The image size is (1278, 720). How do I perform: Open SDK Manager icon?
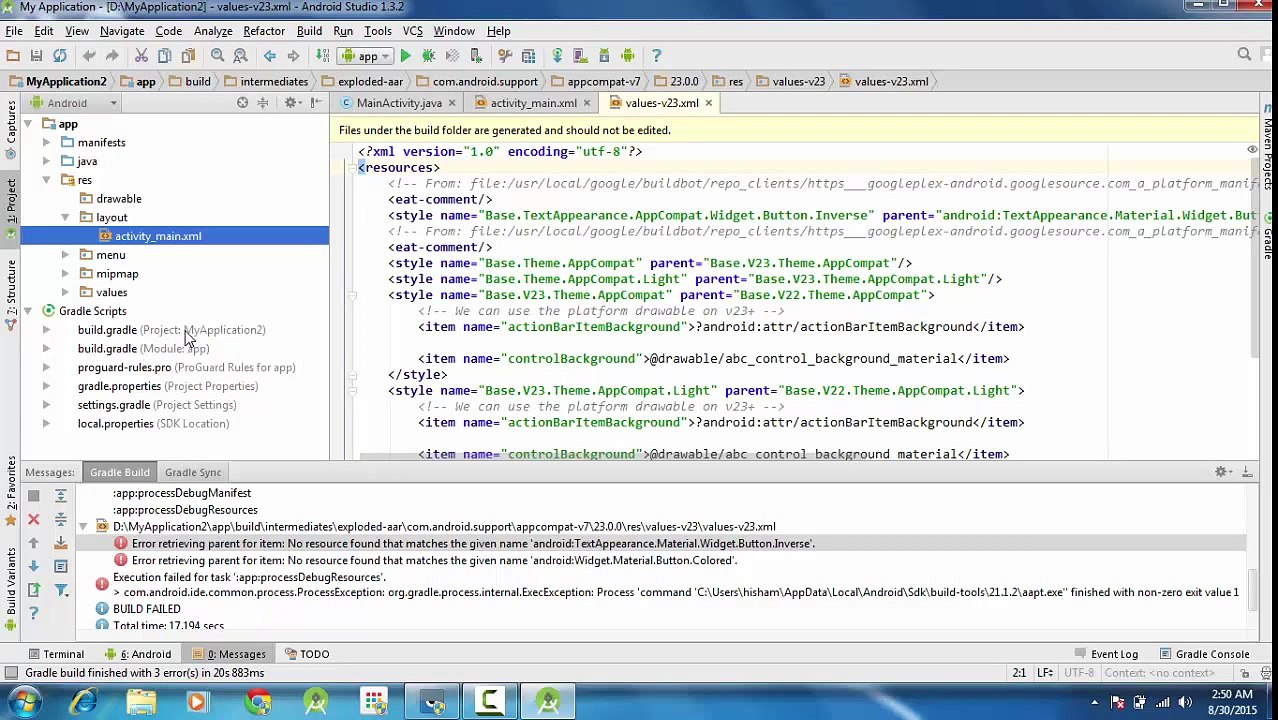[x=604, y=56]
